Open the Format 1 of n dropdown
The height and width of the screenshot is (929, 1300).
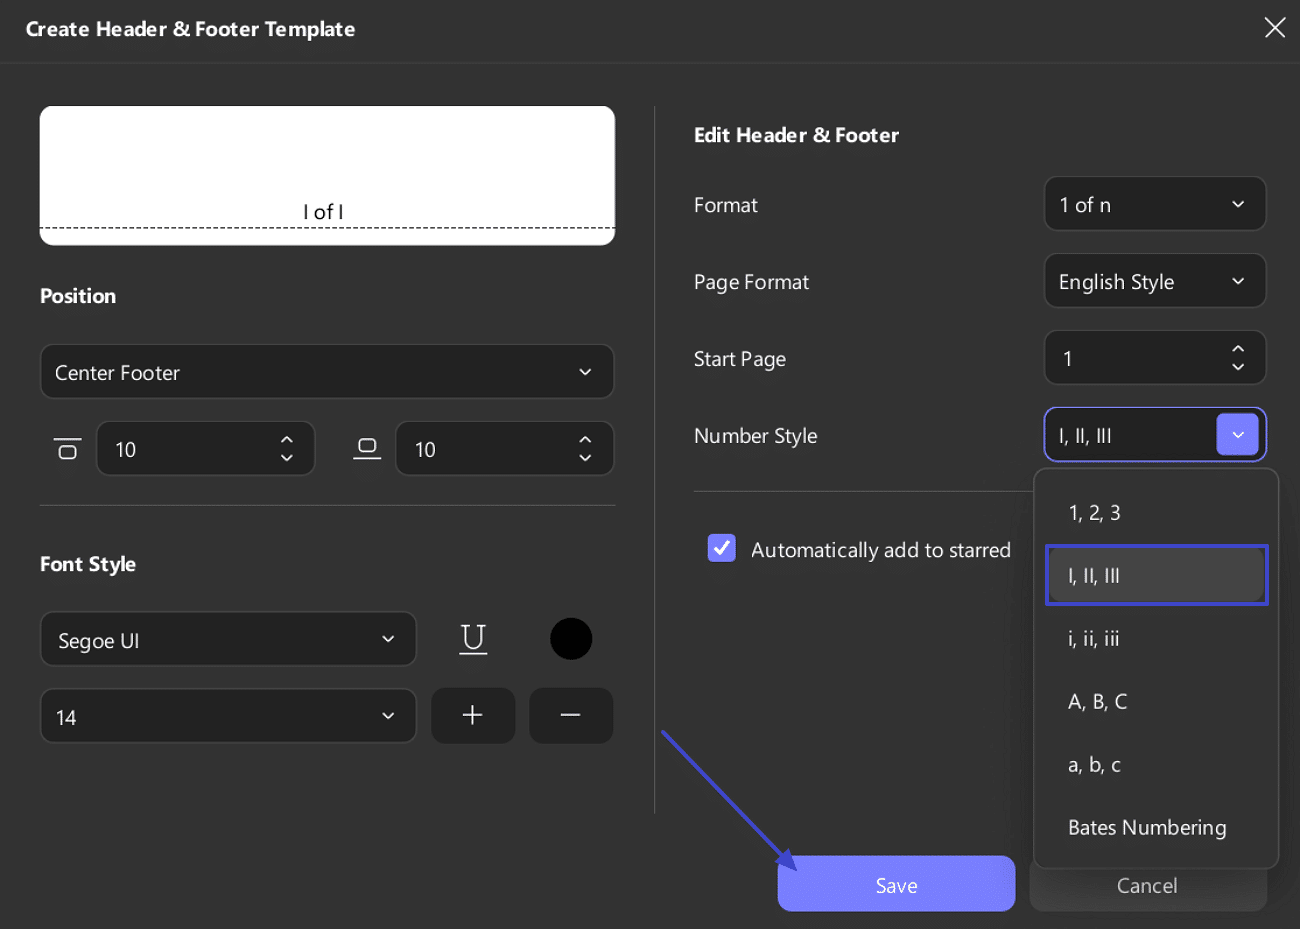click(1154, 205)
